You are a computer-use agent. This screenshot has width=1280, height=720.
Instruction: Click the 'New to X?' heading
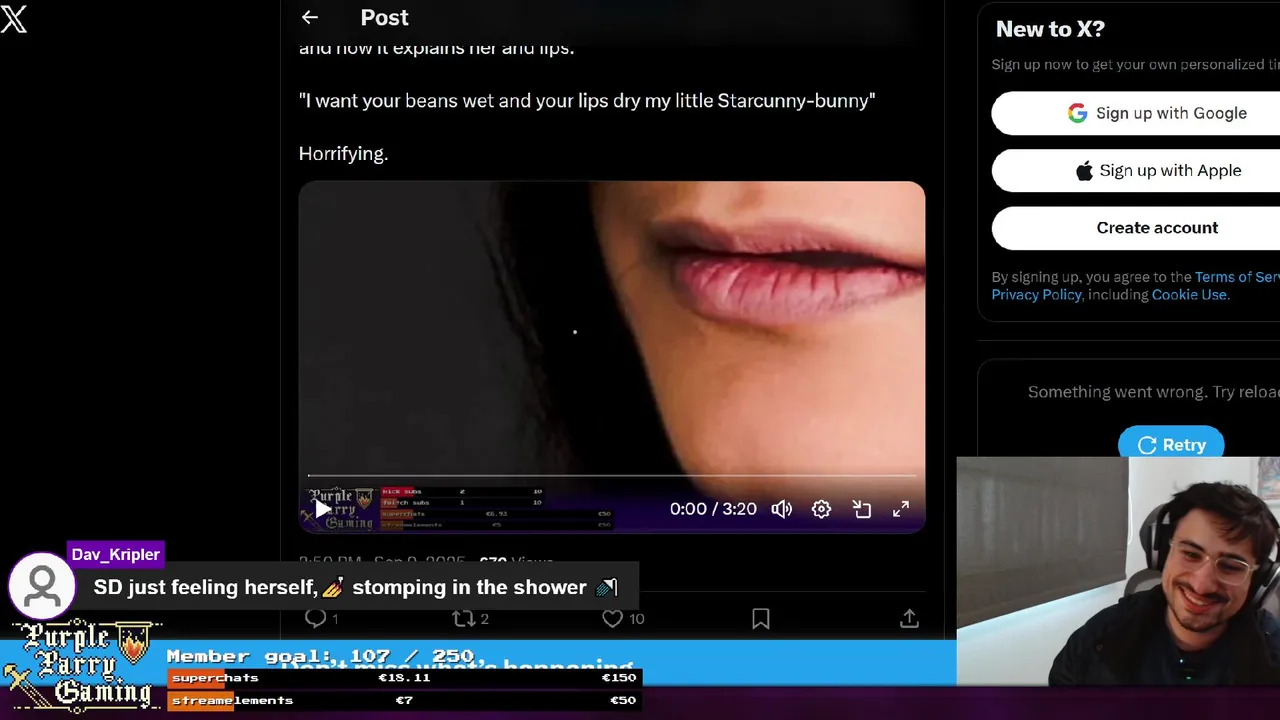click(1050, 29)
